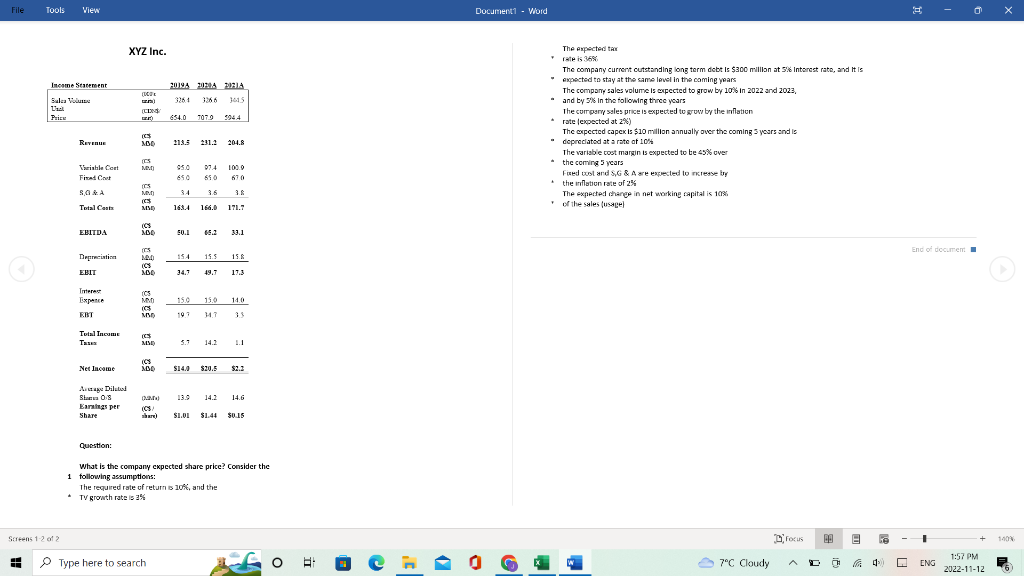Click the 140% zoom percentage button
Viewport: 1024px width, 576px height.
[1008, 539]
